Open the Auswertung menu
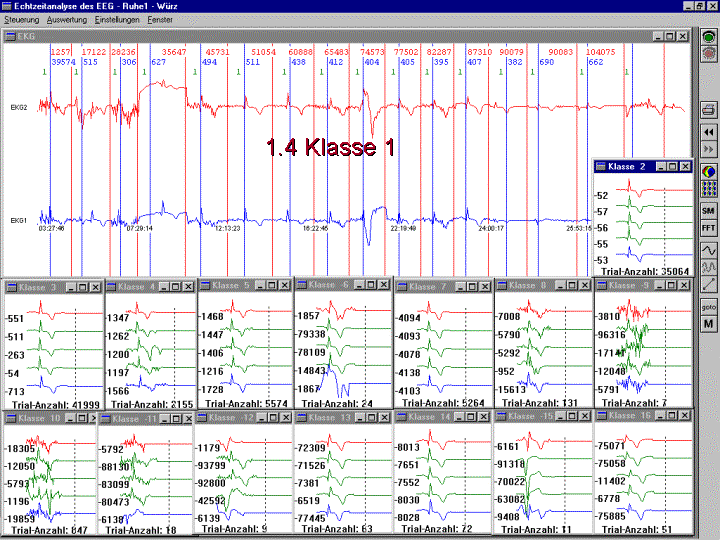Viewport: 720px width, 540px height. click(x=66, y=20)
